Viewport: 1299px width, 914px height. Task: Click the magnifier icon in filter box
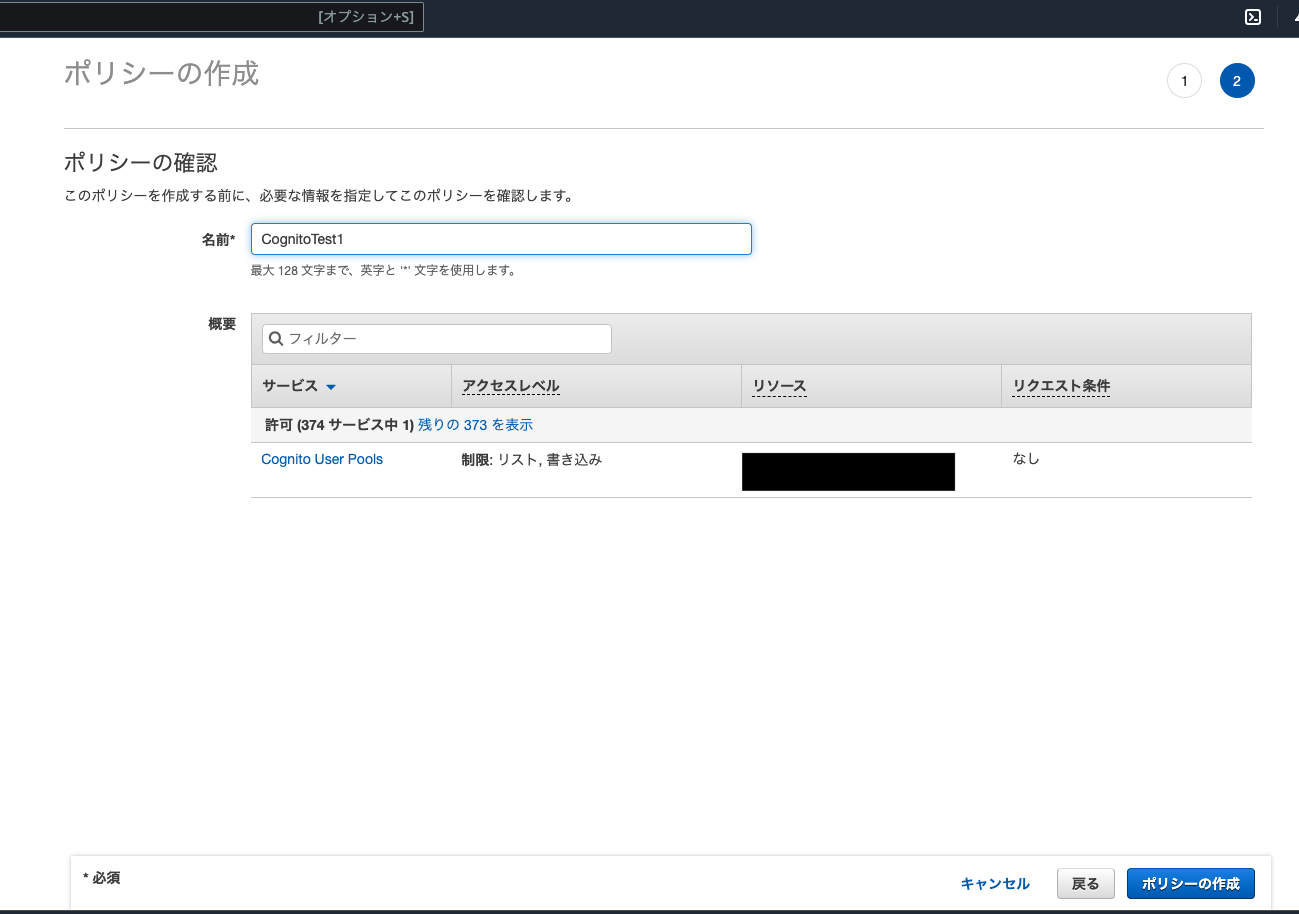click(276, 339)
